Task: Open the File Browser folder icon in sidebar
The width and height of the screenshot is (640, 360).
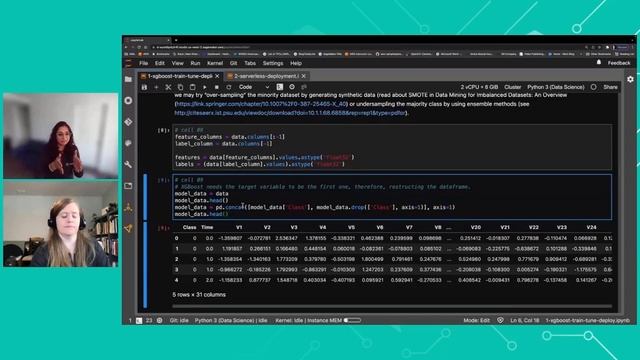Action: [x=128, y=79]
